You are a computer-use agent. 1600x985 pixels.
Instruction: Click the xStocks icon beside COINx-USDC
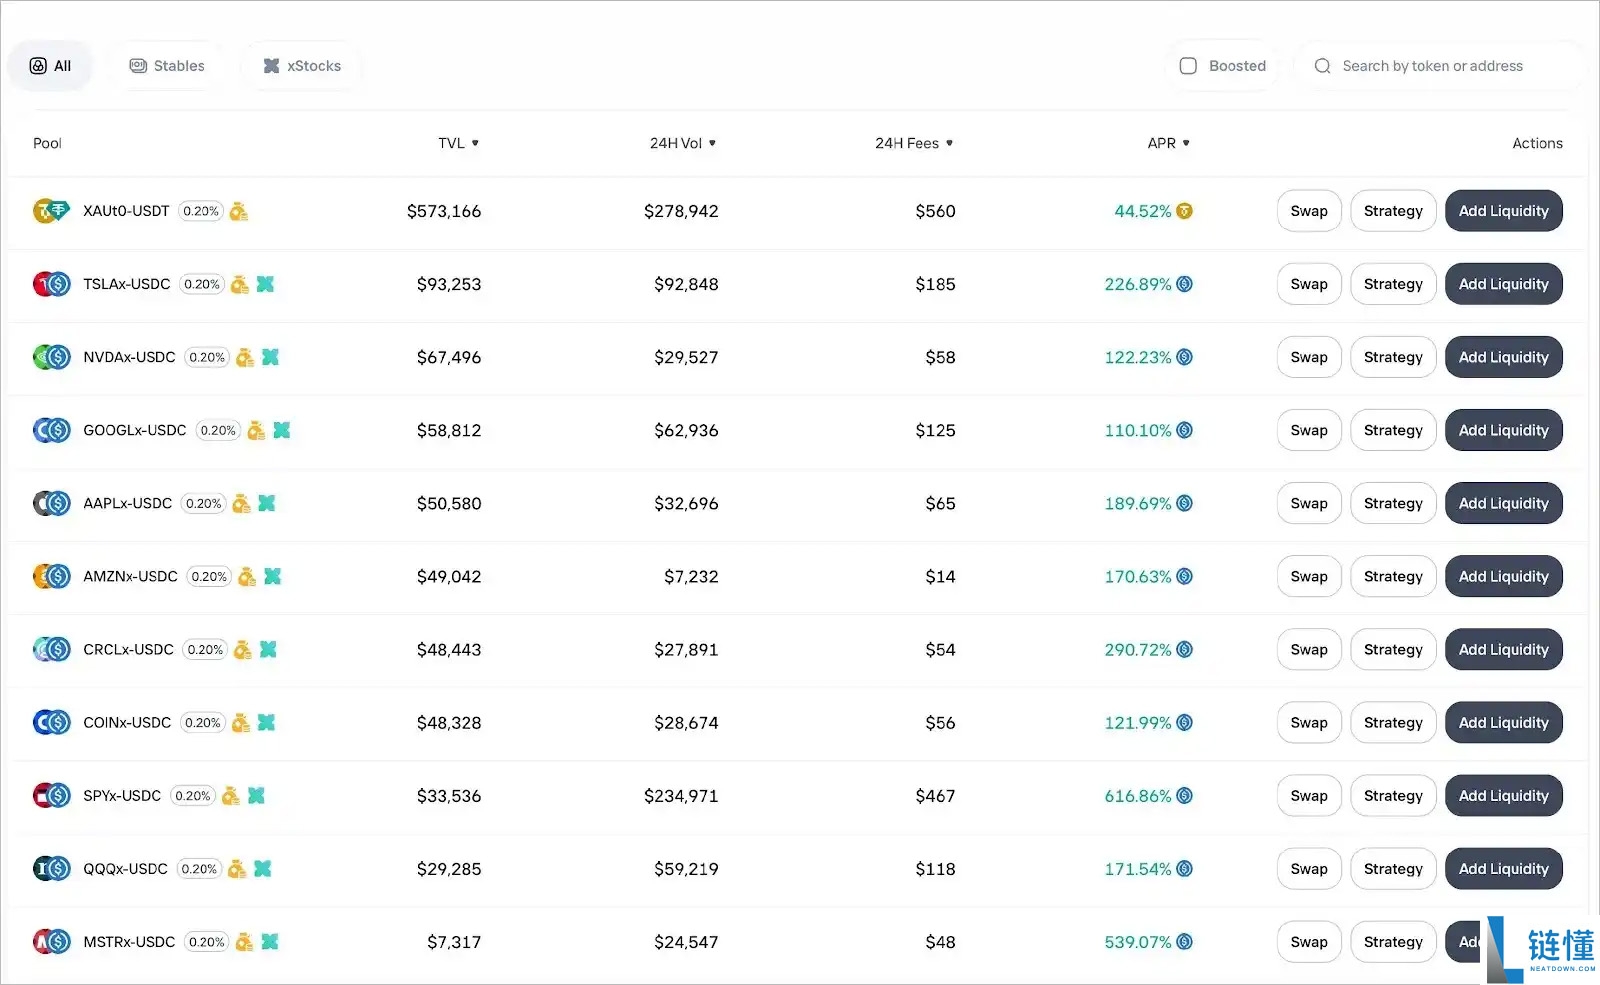(268, 722)
